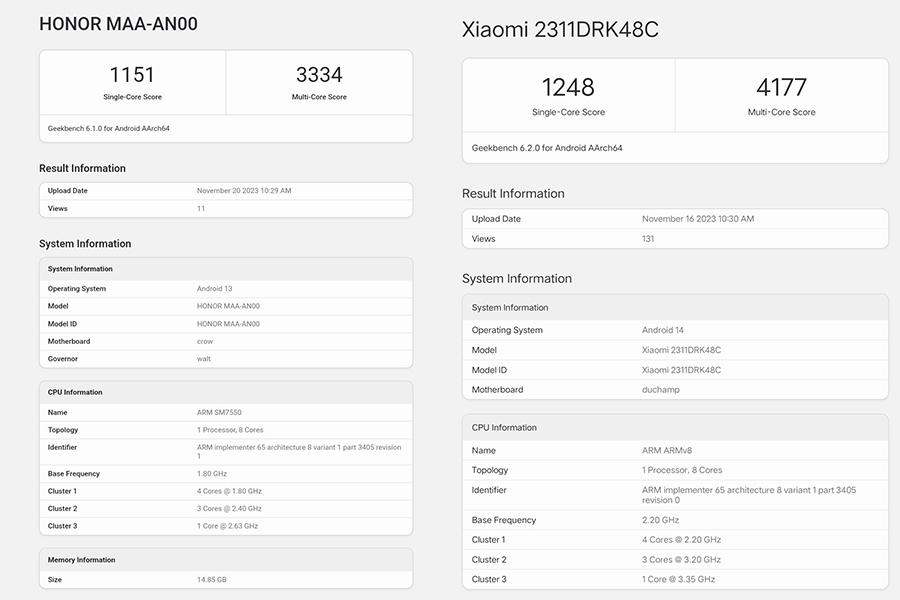Click "Geekbench 6.2.0 for Android AArch64" text
Image resolution: width=900 pixels, height=600 pixels.
pyautogui.click(x=547, y=148)
